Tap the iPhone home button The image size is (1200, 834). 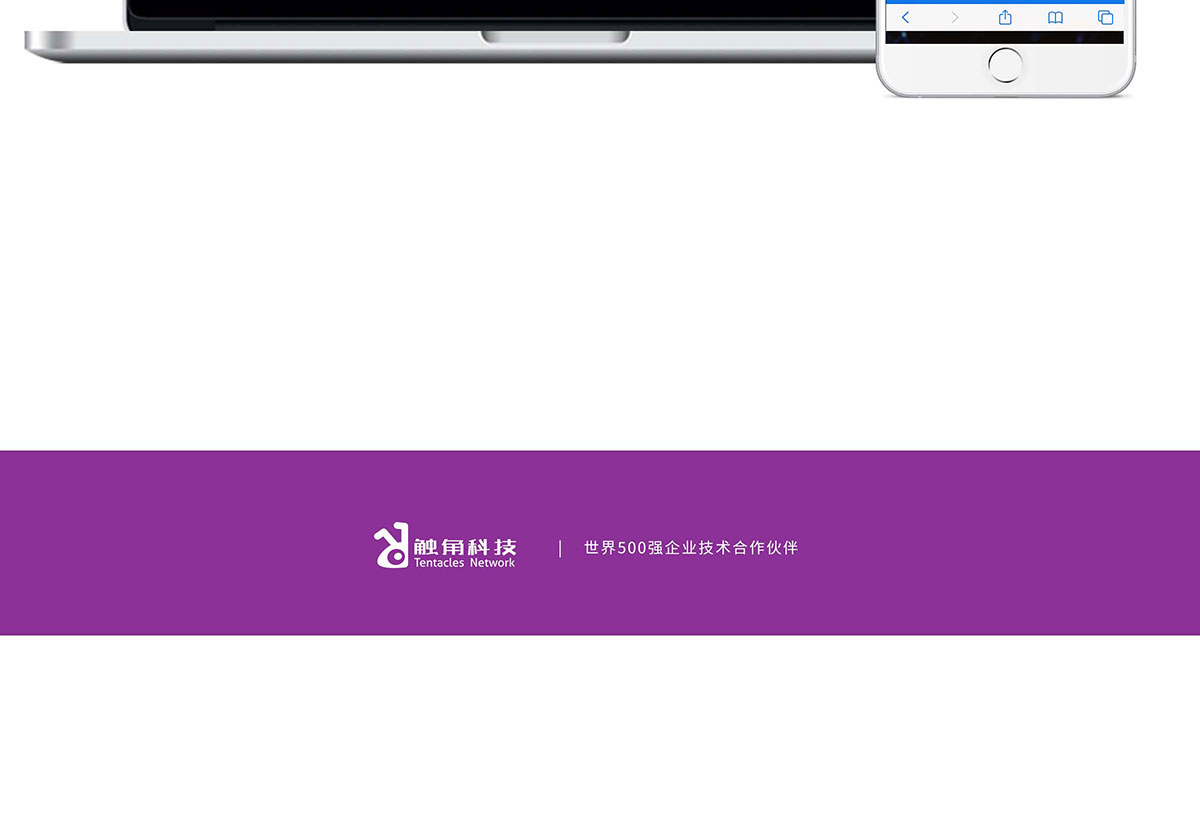click(x=1005, y=65)
